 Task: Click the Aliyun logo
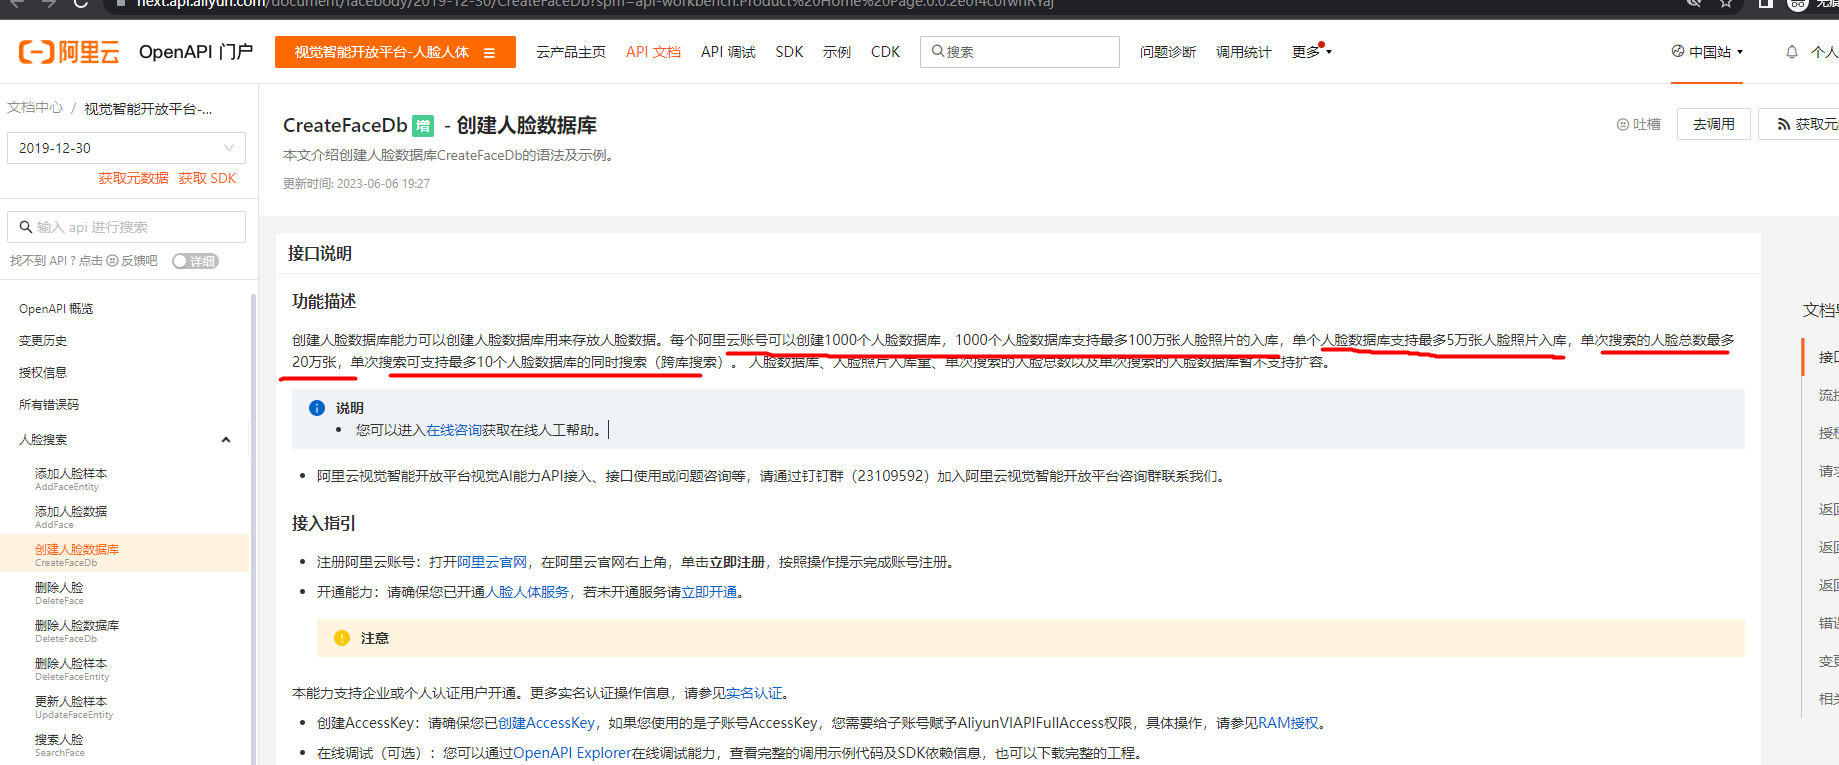[x=69, y=52]
